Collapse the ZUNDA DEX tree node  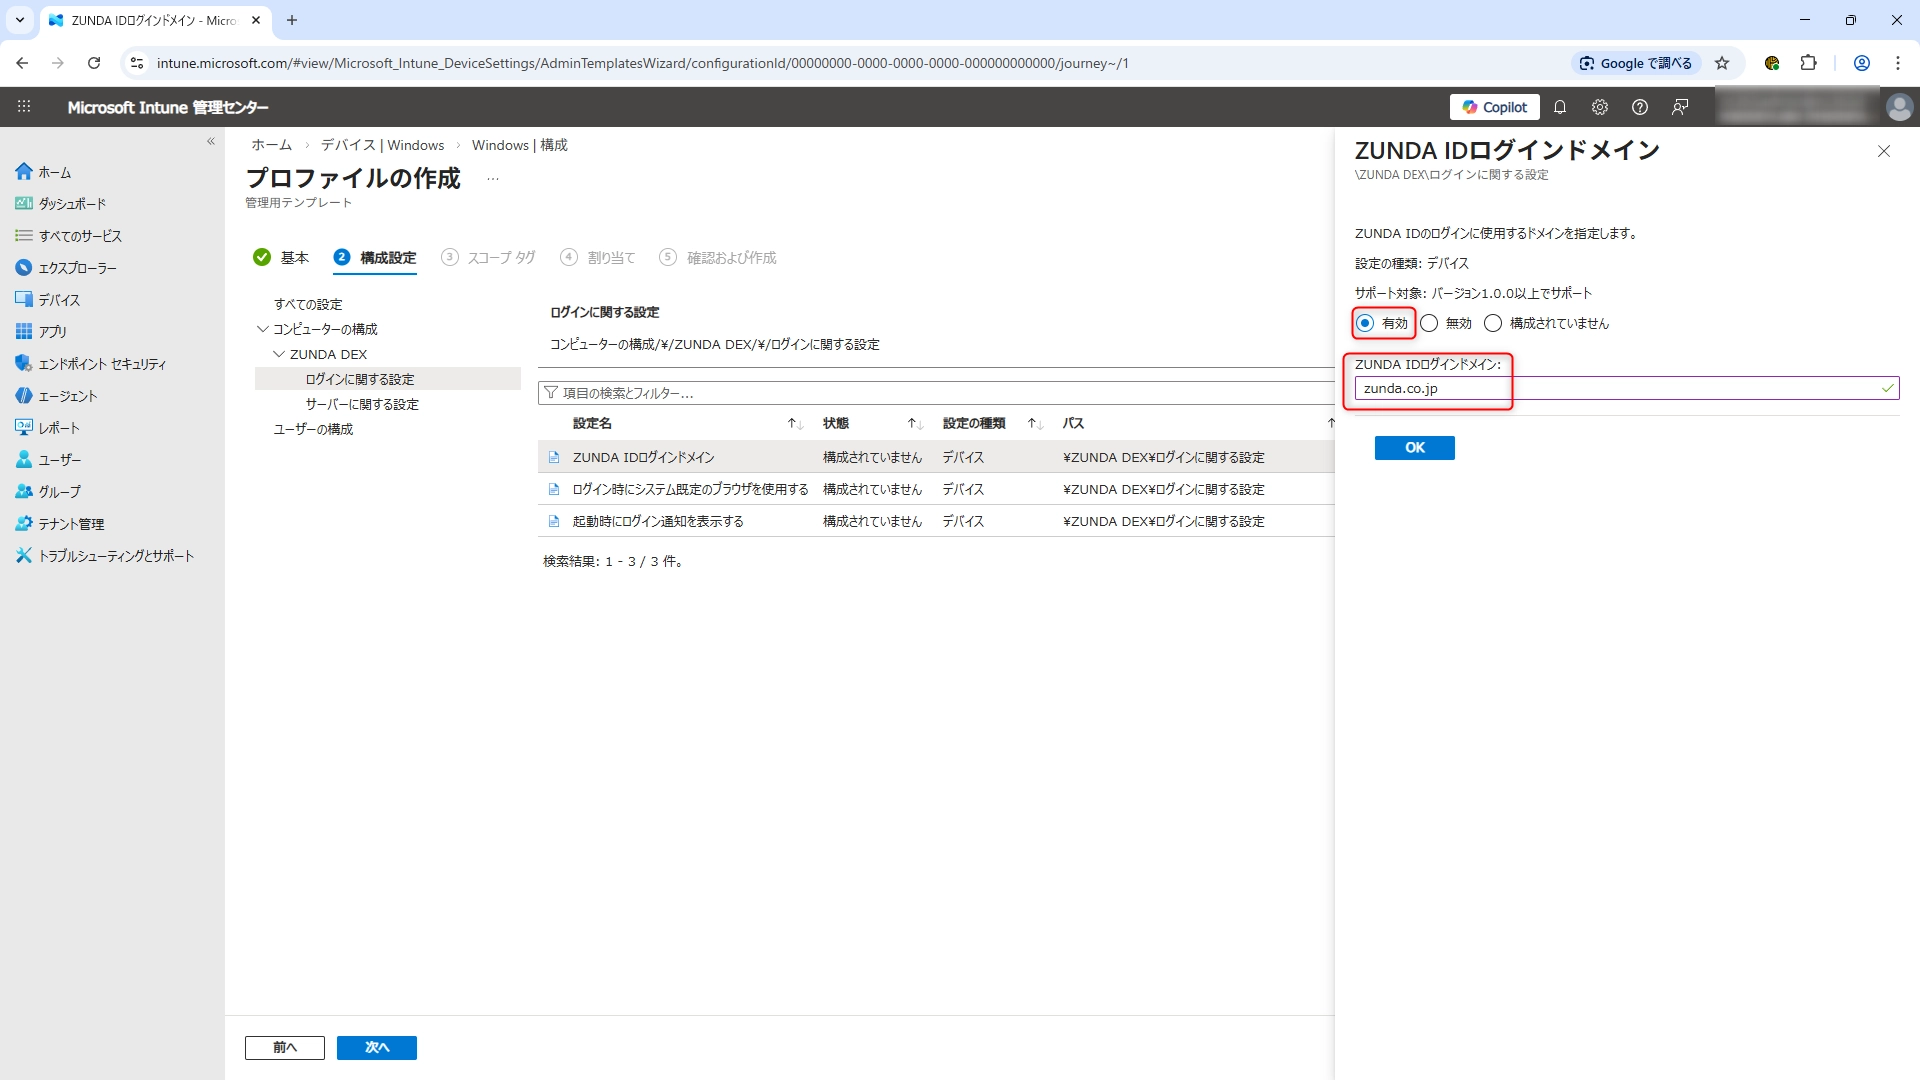point(279,354)
